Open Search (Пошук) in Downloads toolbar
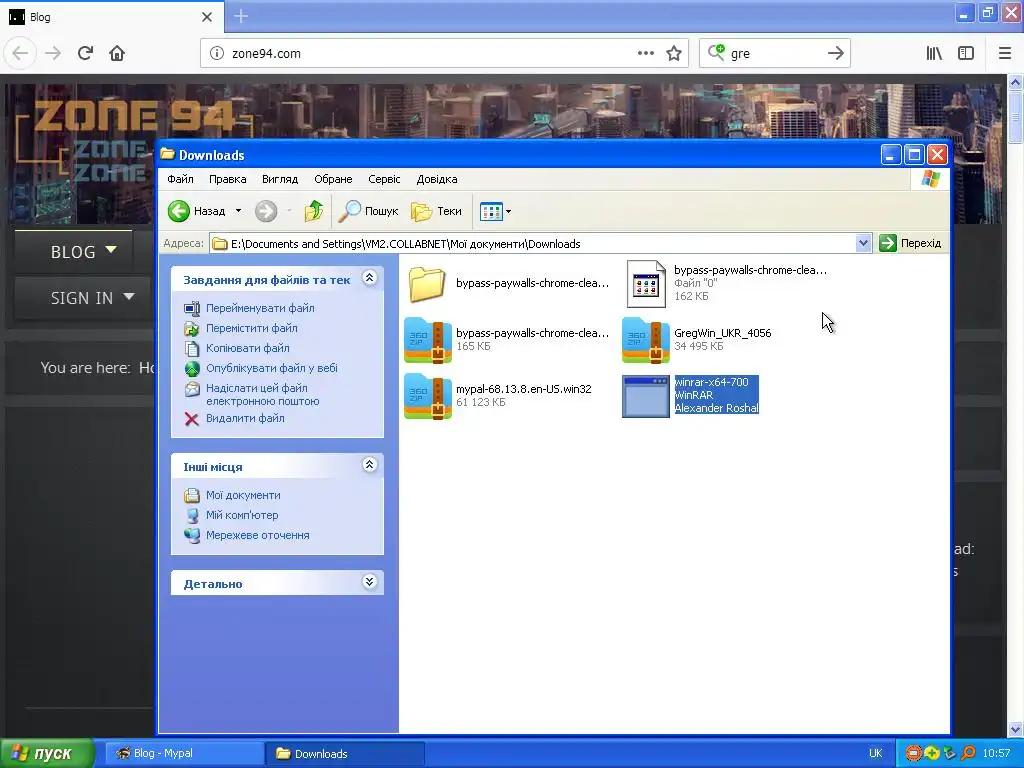Screen dimensions: 1024x768 pyautogui.click(x=369, y=211)
